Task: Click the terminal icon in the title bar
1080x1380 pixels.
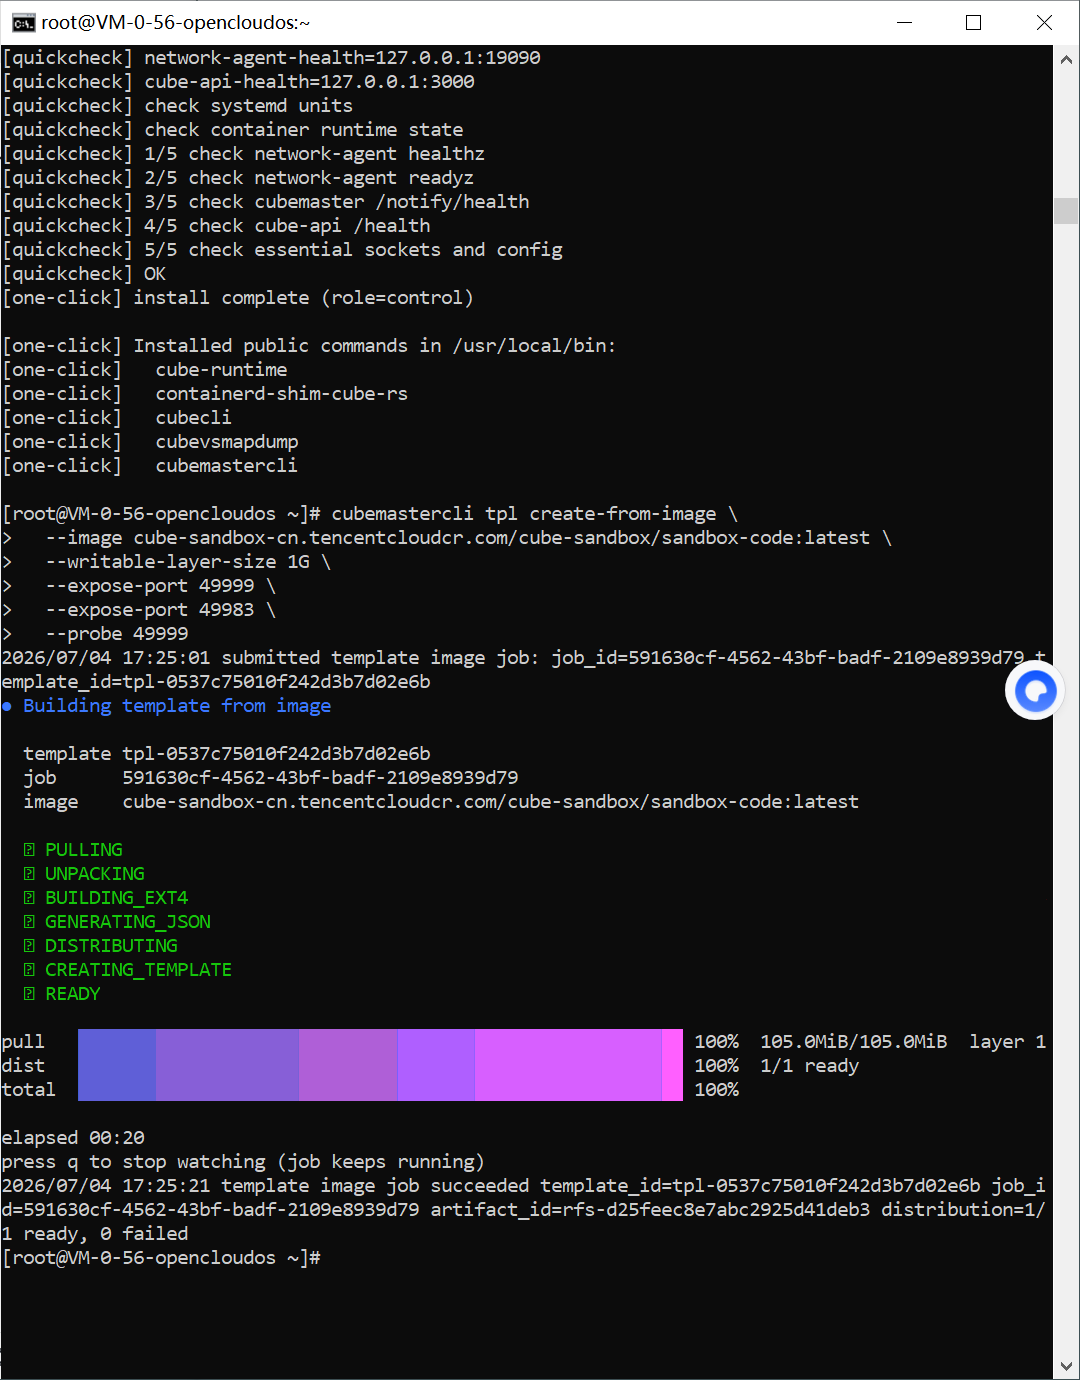Action: coord(23,22)
